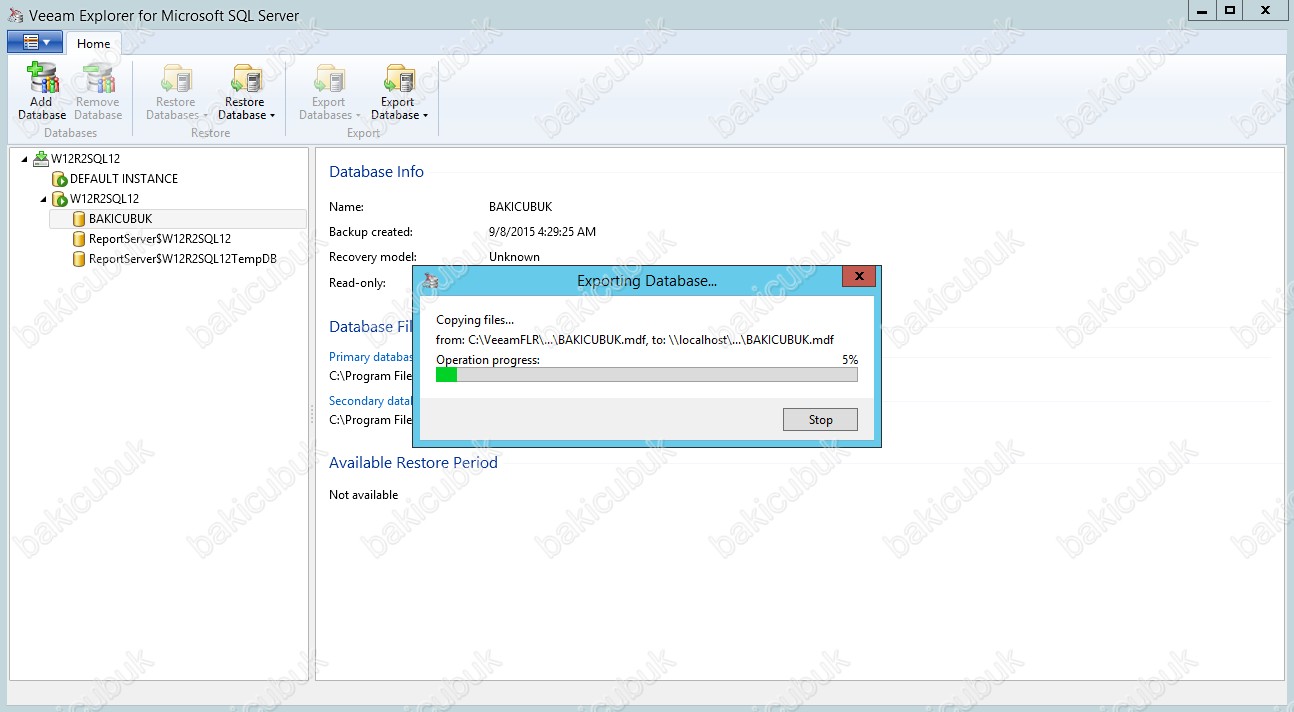Open the Export Database dropdown arrow
This screenshot has width=1294, height=712.
[x=425, y=116]
